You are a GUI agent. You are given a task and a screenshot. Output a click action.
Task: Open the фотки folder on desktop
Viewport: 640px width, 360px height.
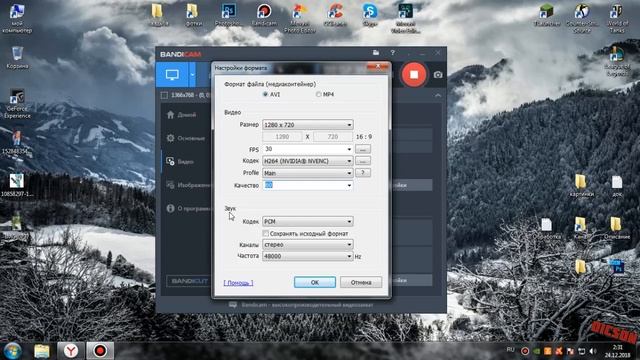[193, 15]
